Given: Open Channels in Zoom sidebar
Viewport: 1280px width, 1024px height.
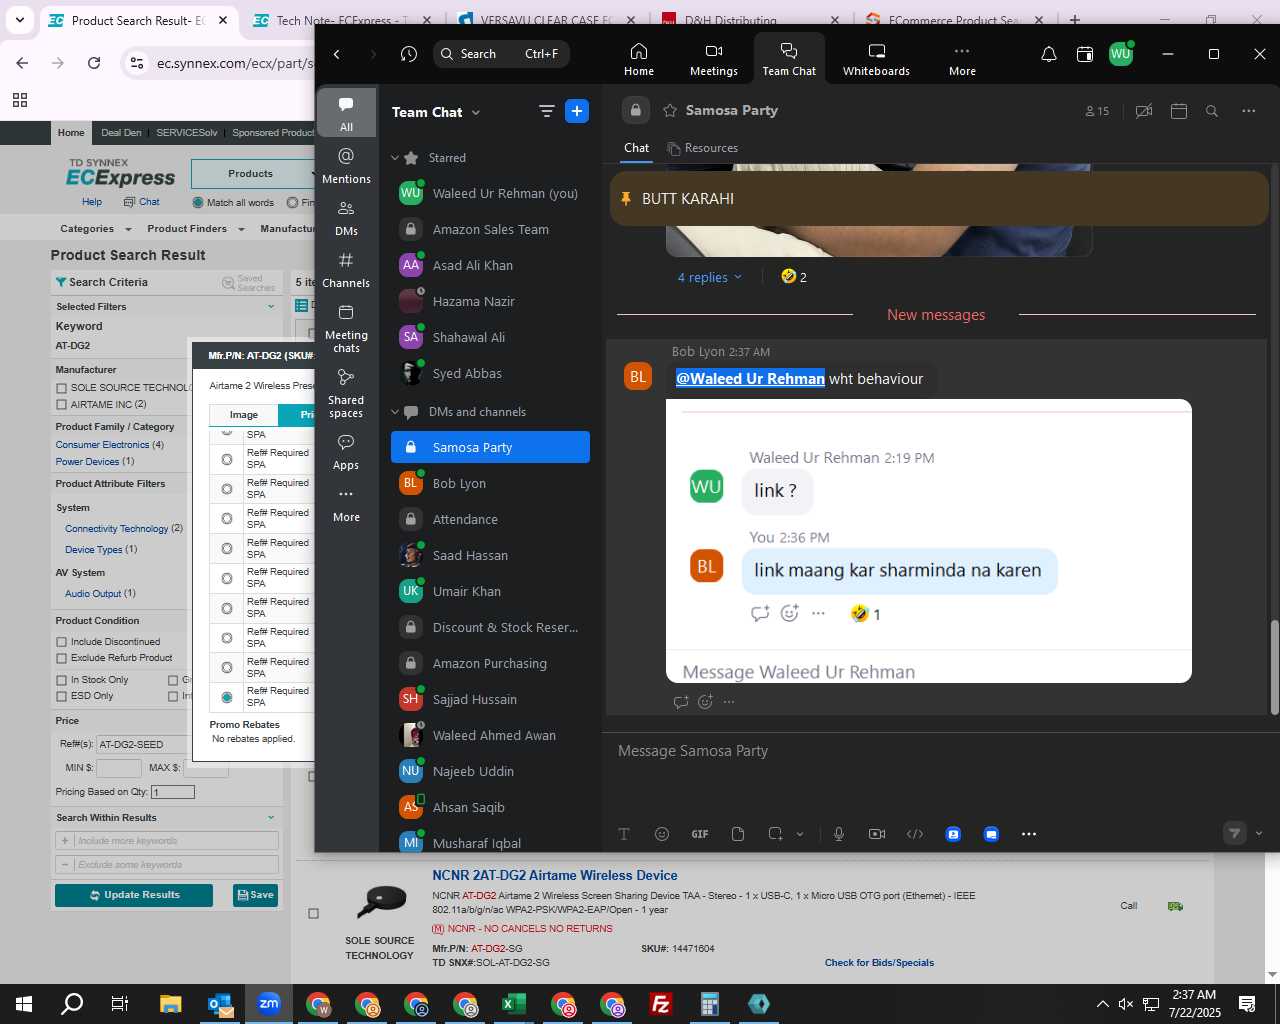Looking at the screenshot, I should point(346,269).
